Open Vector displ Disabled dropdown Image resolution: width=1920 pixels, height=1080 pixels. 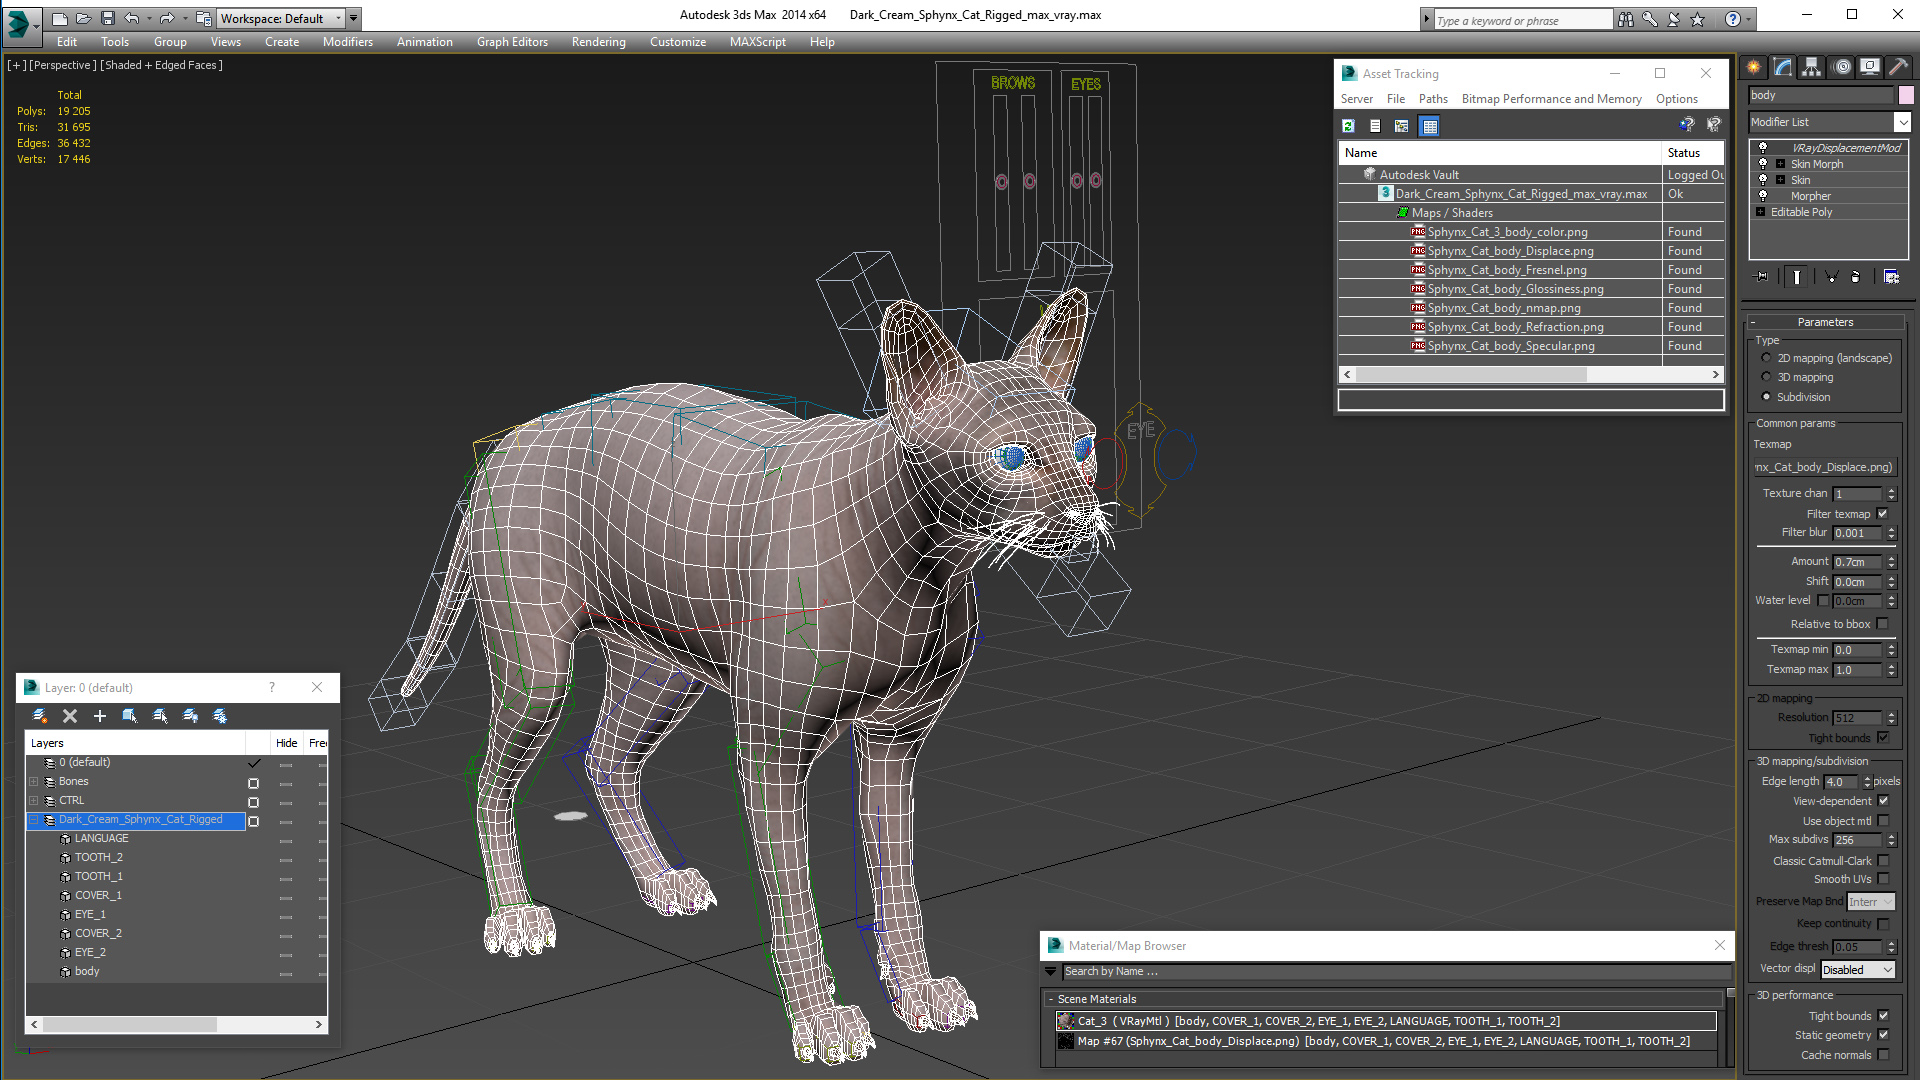coord(1858,970)
